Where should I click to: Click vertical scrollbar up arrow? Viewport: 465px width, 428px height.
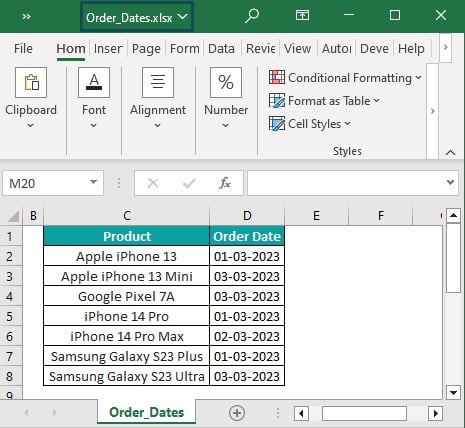(453, 216)
